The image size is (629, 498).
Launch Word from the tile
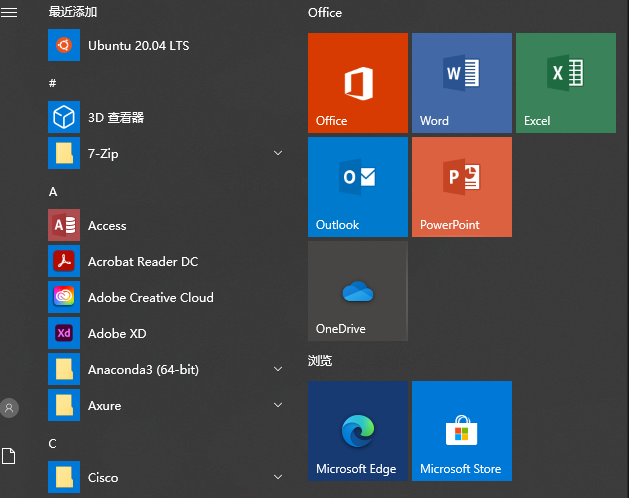[x=462, y=83]
